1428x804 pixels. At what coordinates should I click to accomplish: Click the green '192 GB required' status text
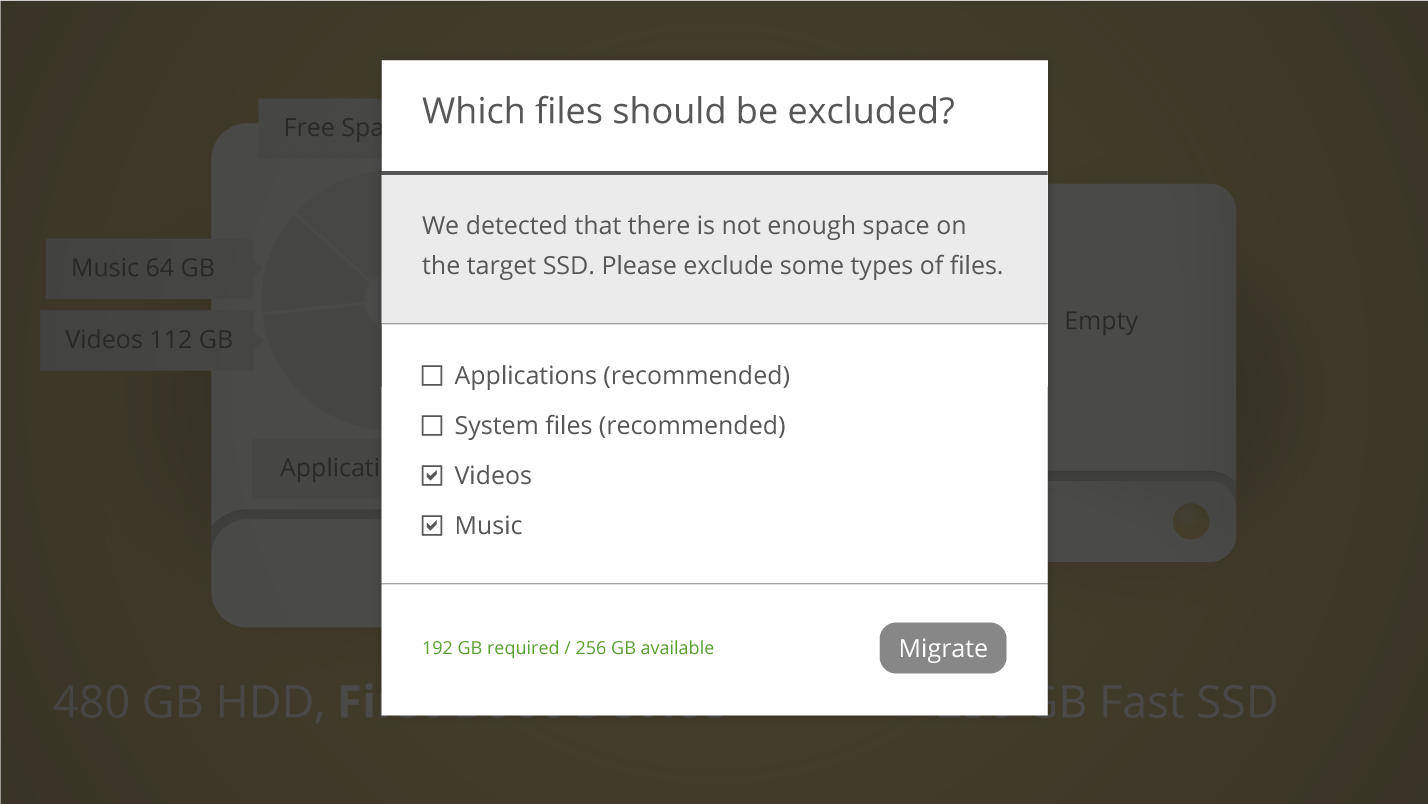pyautogui.click(x=567, y=648)
